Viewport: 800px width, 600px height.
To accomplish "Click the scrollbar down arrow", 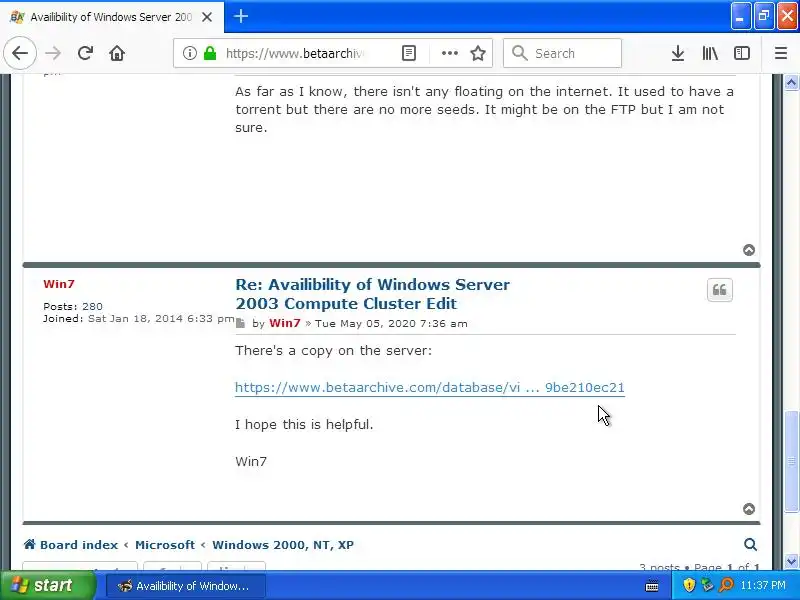I will (791, 561).
